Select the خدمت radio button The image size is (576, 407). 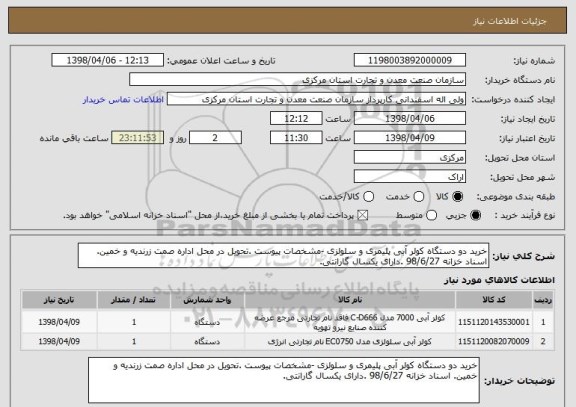419,197
